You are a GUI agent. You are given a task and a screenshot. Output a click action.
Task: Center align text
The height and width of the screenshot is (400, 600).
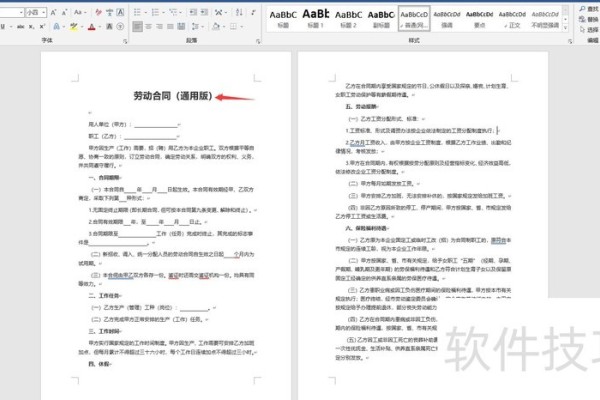(148, 27)
